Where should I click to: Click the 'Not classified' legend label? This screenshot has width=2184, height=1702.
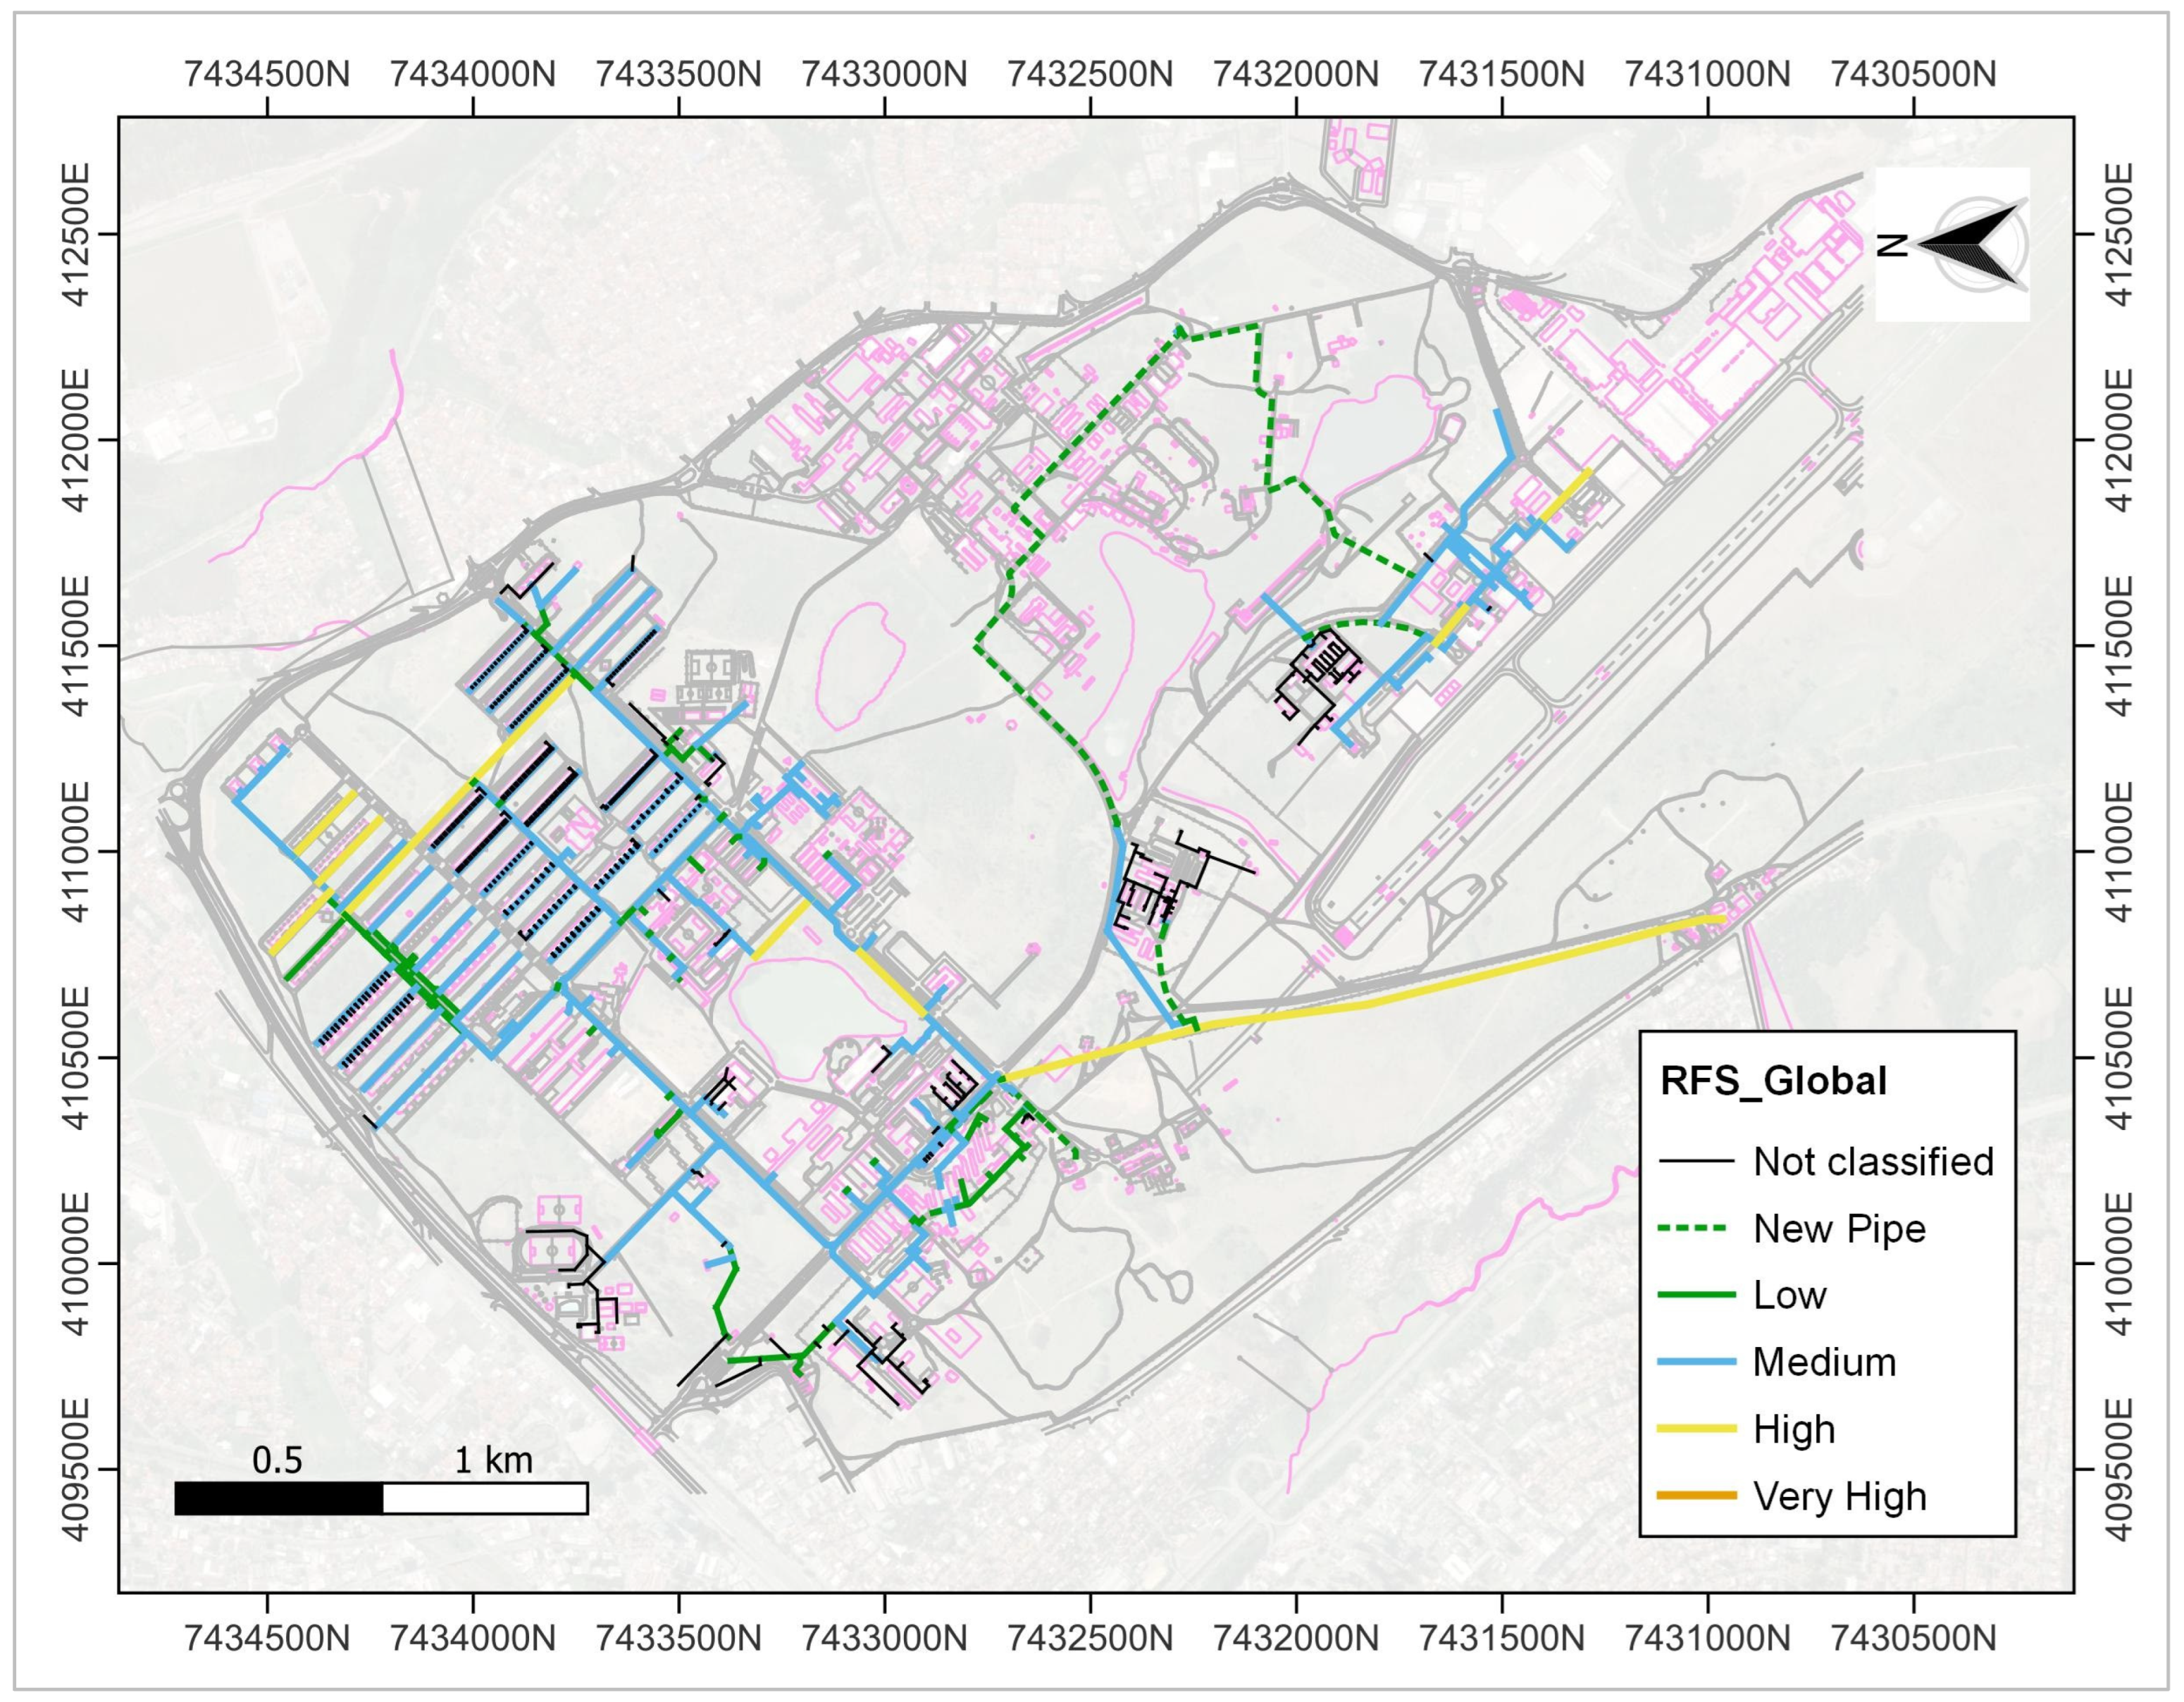click(x=1873, y=1162)
